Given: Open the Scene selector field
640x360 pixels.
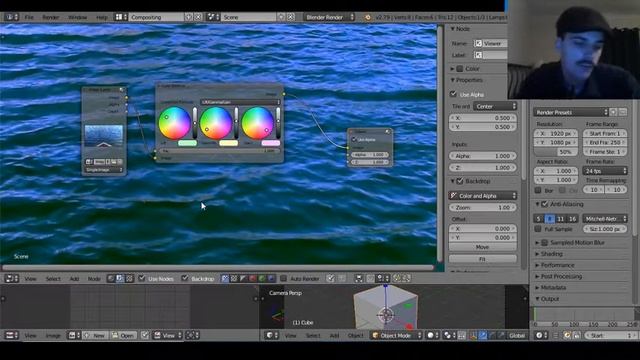Looking at the screenshot, I should coord(248,17).
